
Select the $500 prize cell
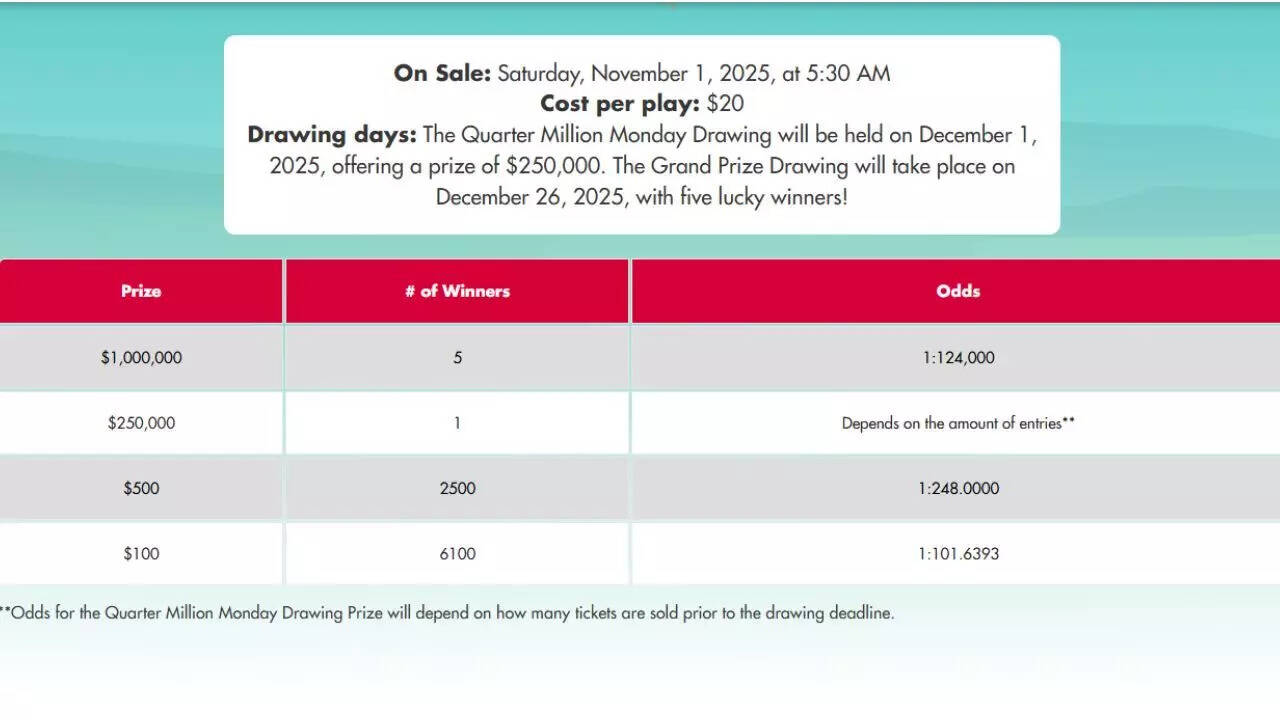(141, 489)
